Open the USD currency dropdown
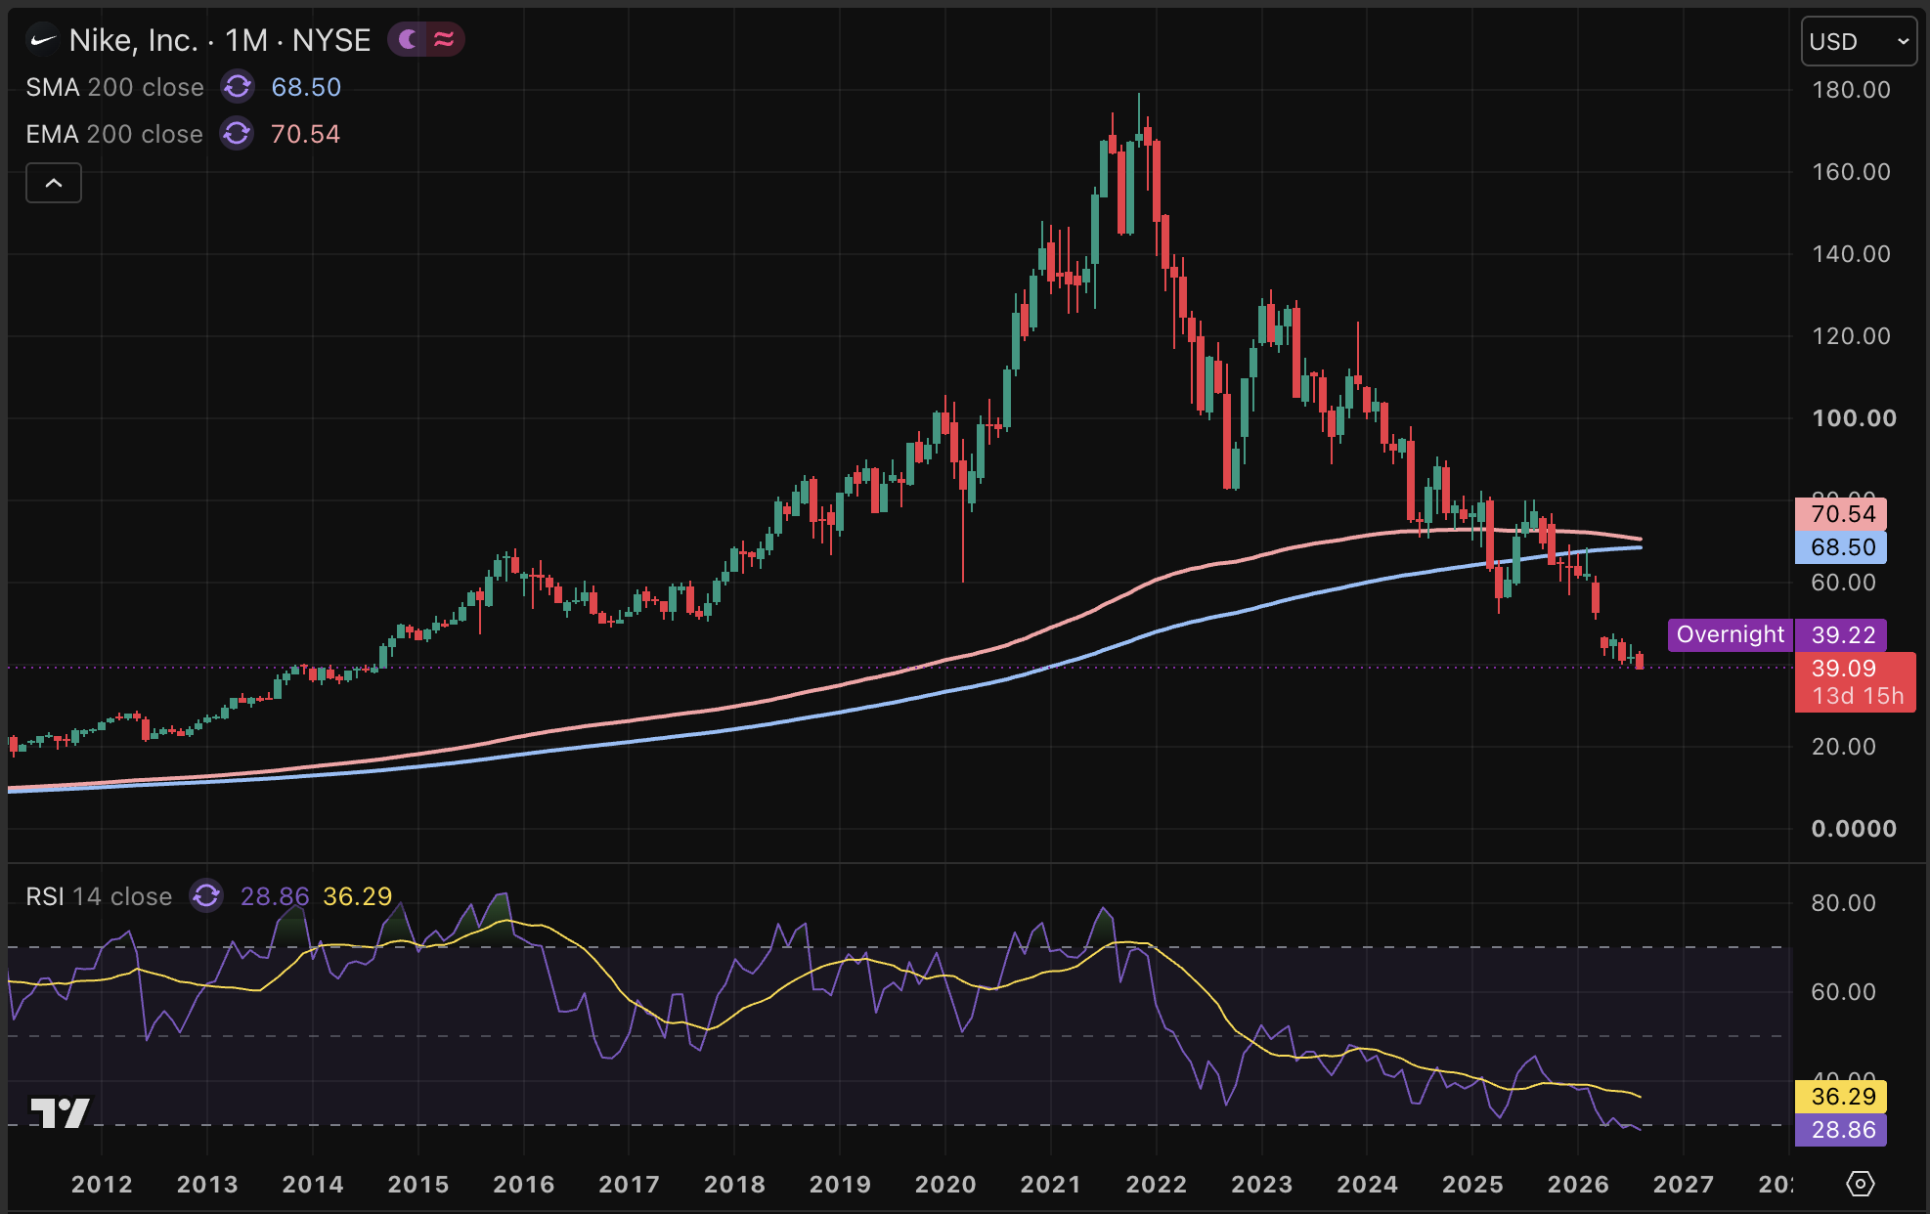This screenshot has height=1214, width=1930. point(1859,41)
